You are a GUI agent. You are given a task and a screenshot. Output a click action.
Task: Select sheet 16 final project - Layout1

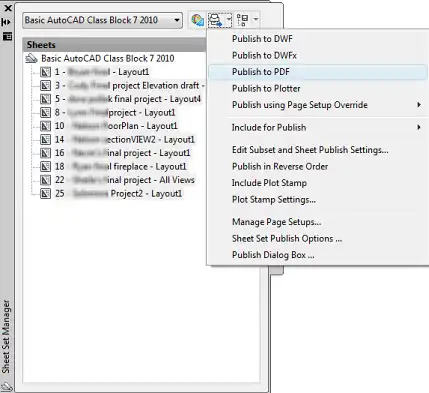(x=122, y=153)
